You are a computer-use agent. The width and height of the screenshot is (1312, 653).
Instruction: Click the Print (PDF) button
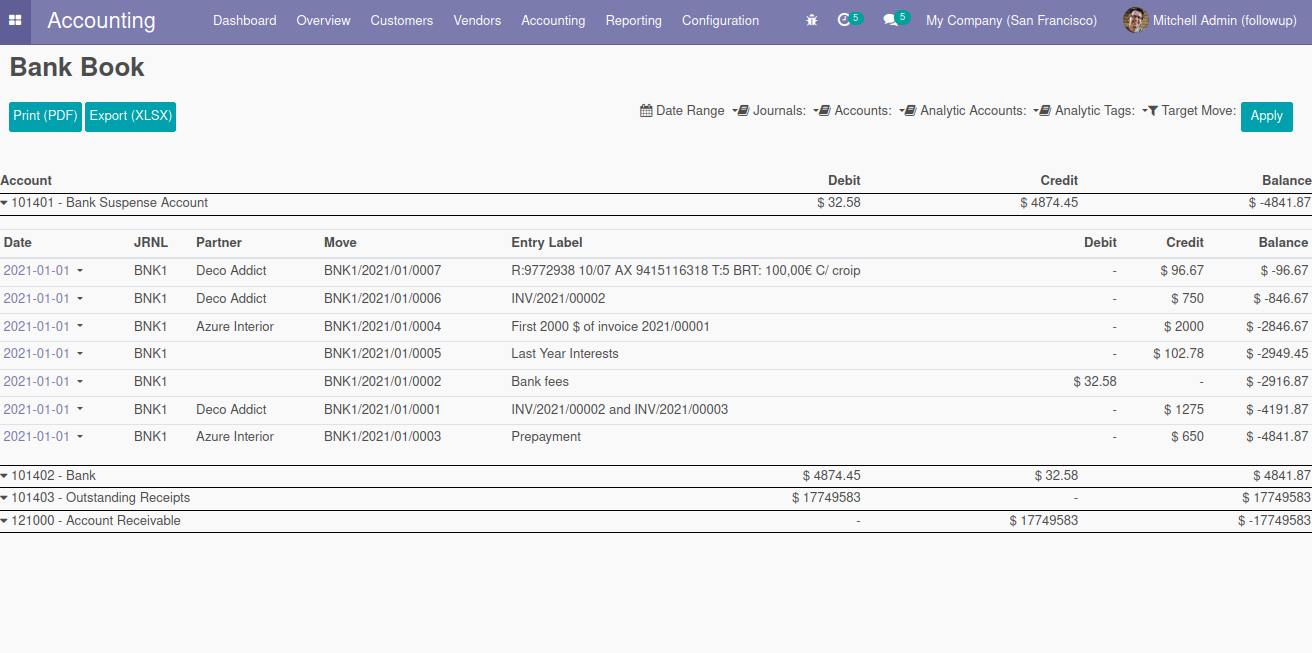(45, 116)
